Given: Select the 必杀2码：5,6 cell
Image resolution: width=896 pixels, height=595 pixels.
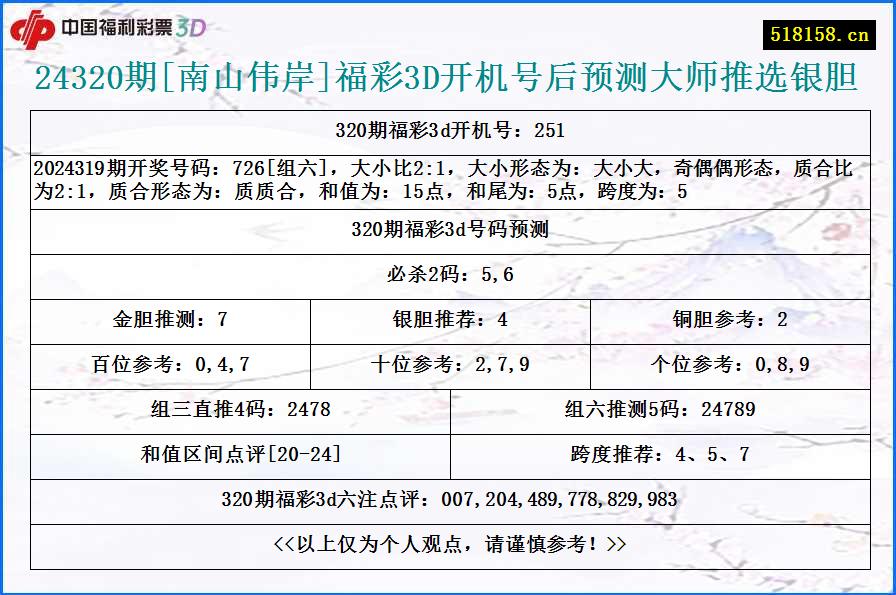Looking at the screenshot, I should pyautogui.click(x=448, y=270).
